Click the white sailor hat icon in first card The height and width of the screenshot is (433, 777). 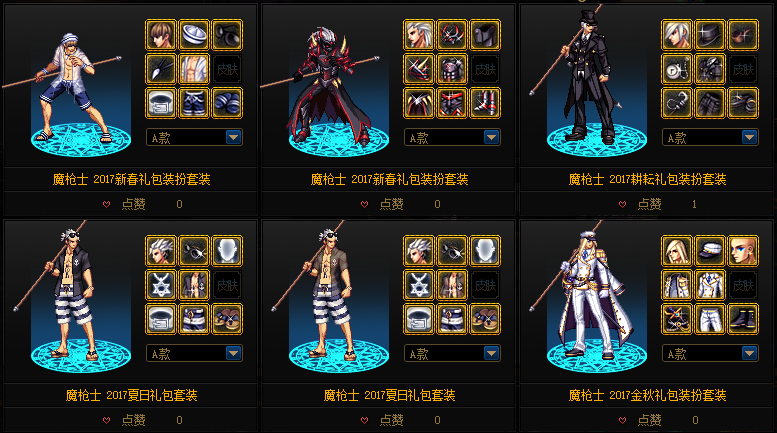click(194, 35)
